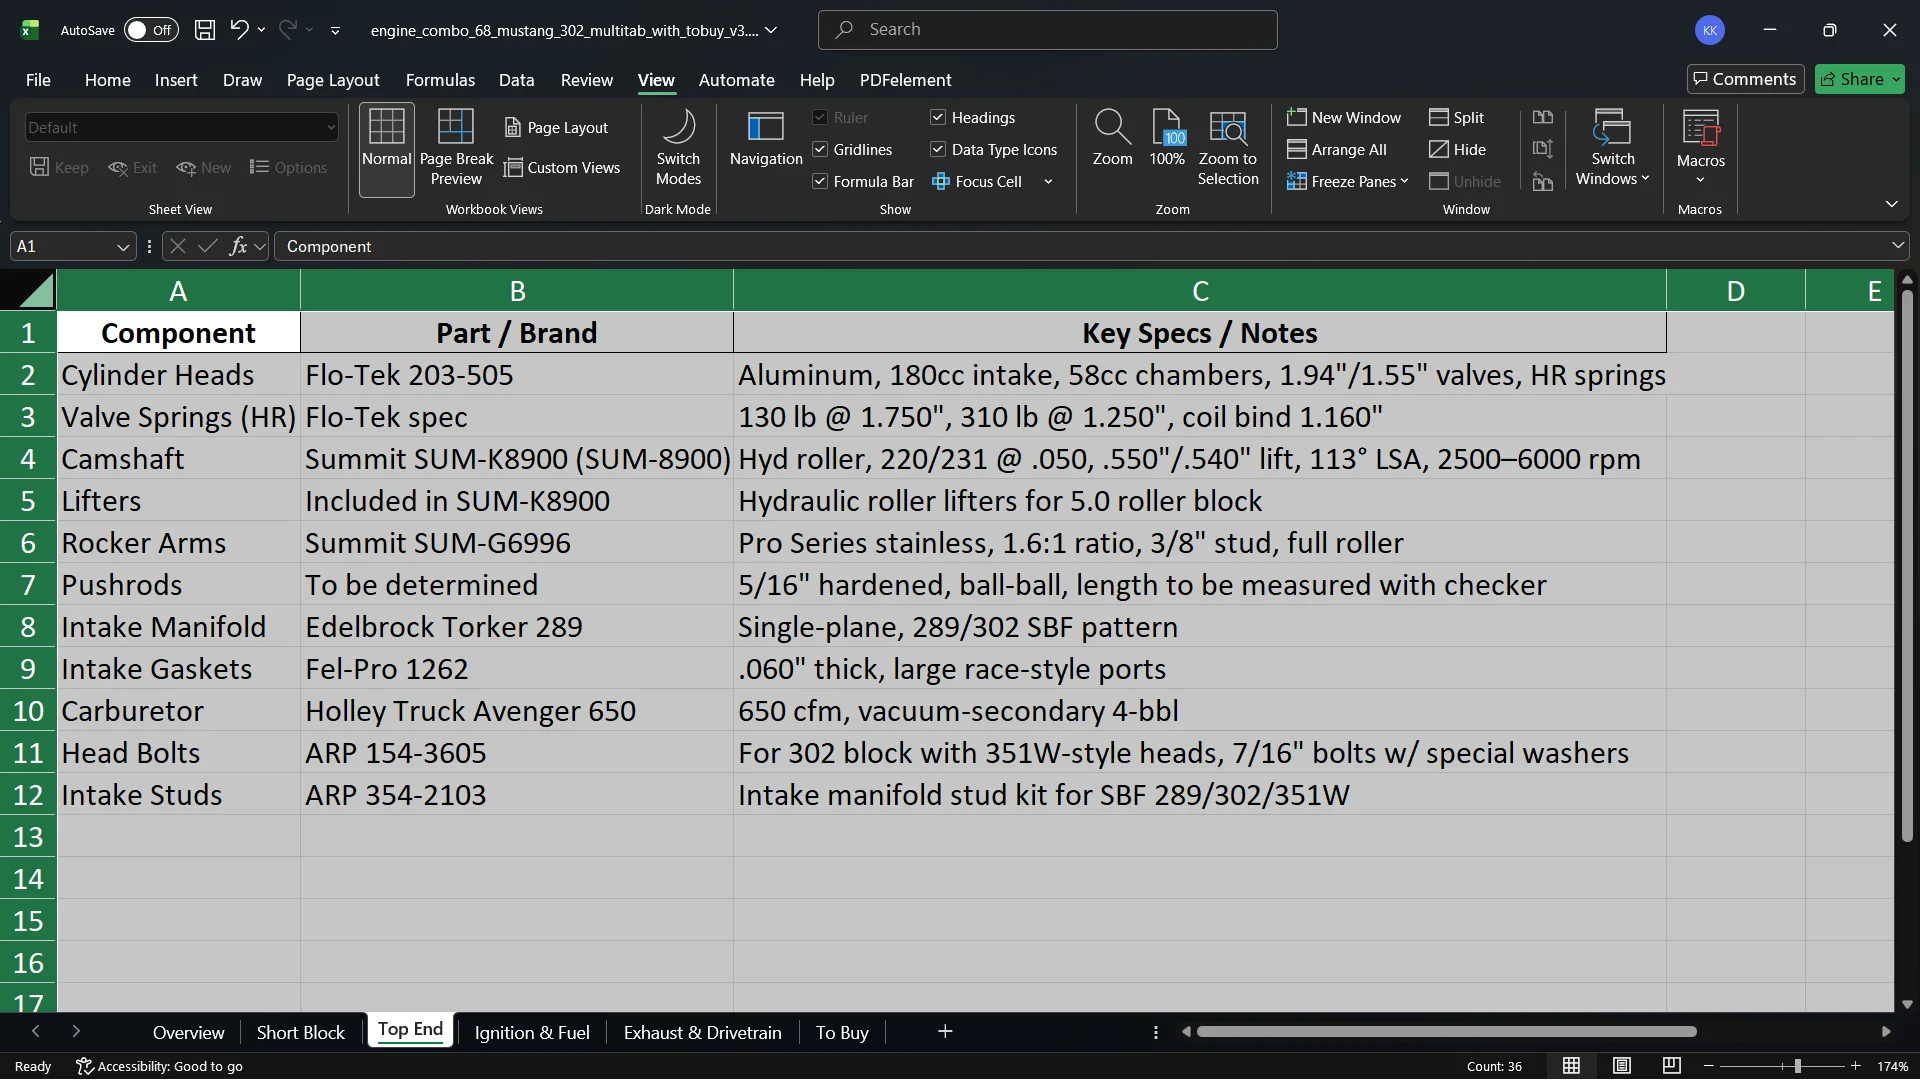The width and height of the screenshot is (1920, 1080).
Task: Click the Select All corner triangle
Action: pos(36,291)
